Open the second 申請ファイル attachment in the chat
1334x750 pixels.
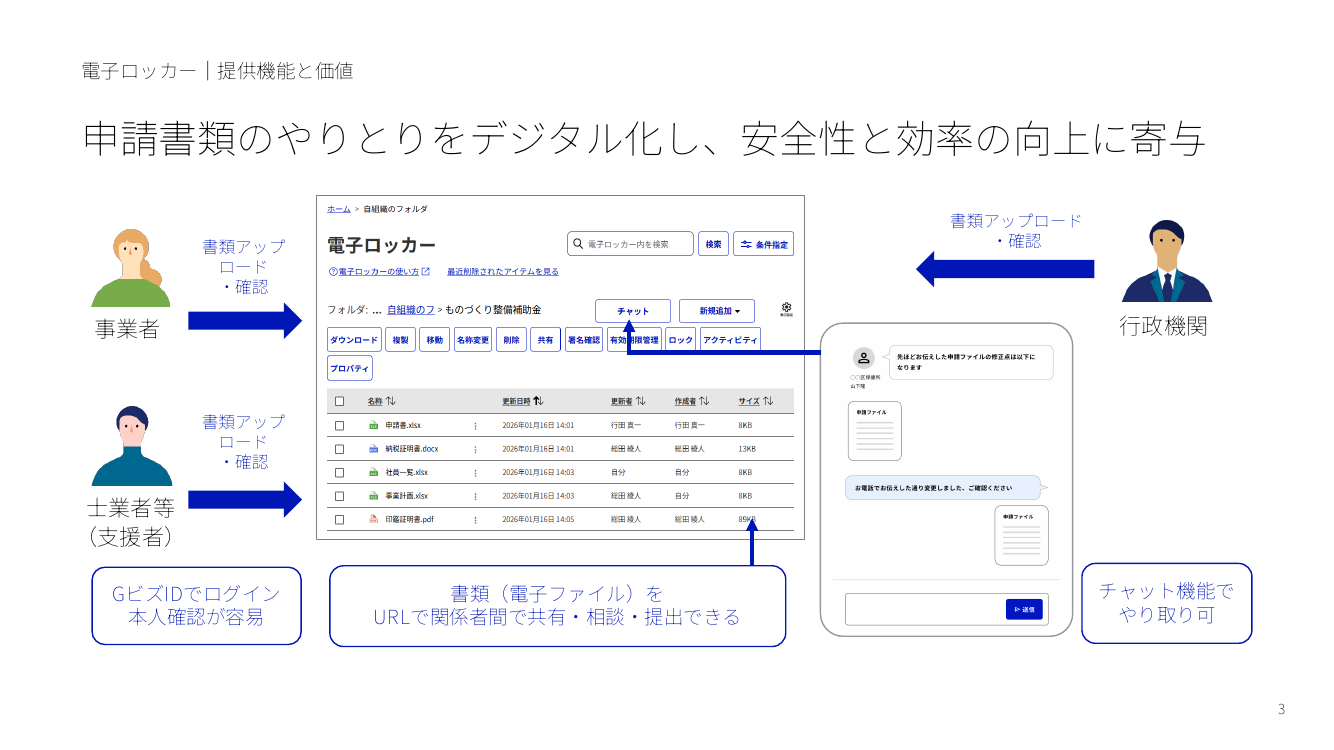coord(1021,536)
